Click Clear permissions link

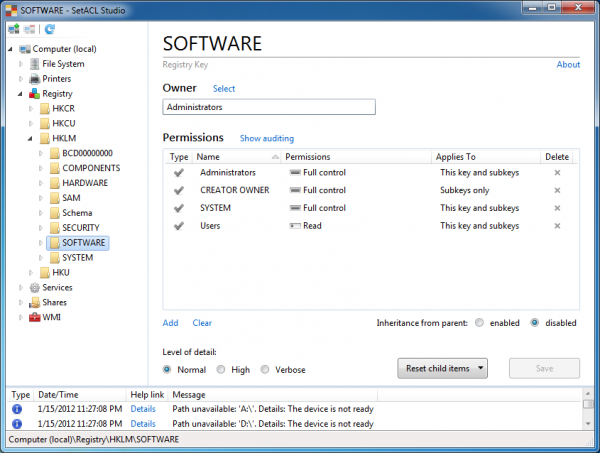(x=202, y=323)
